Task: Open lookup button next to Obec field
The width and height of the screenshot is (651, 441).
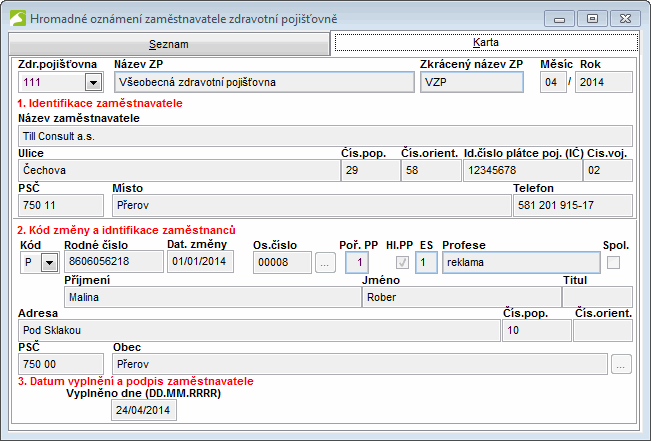Action: 621,364
